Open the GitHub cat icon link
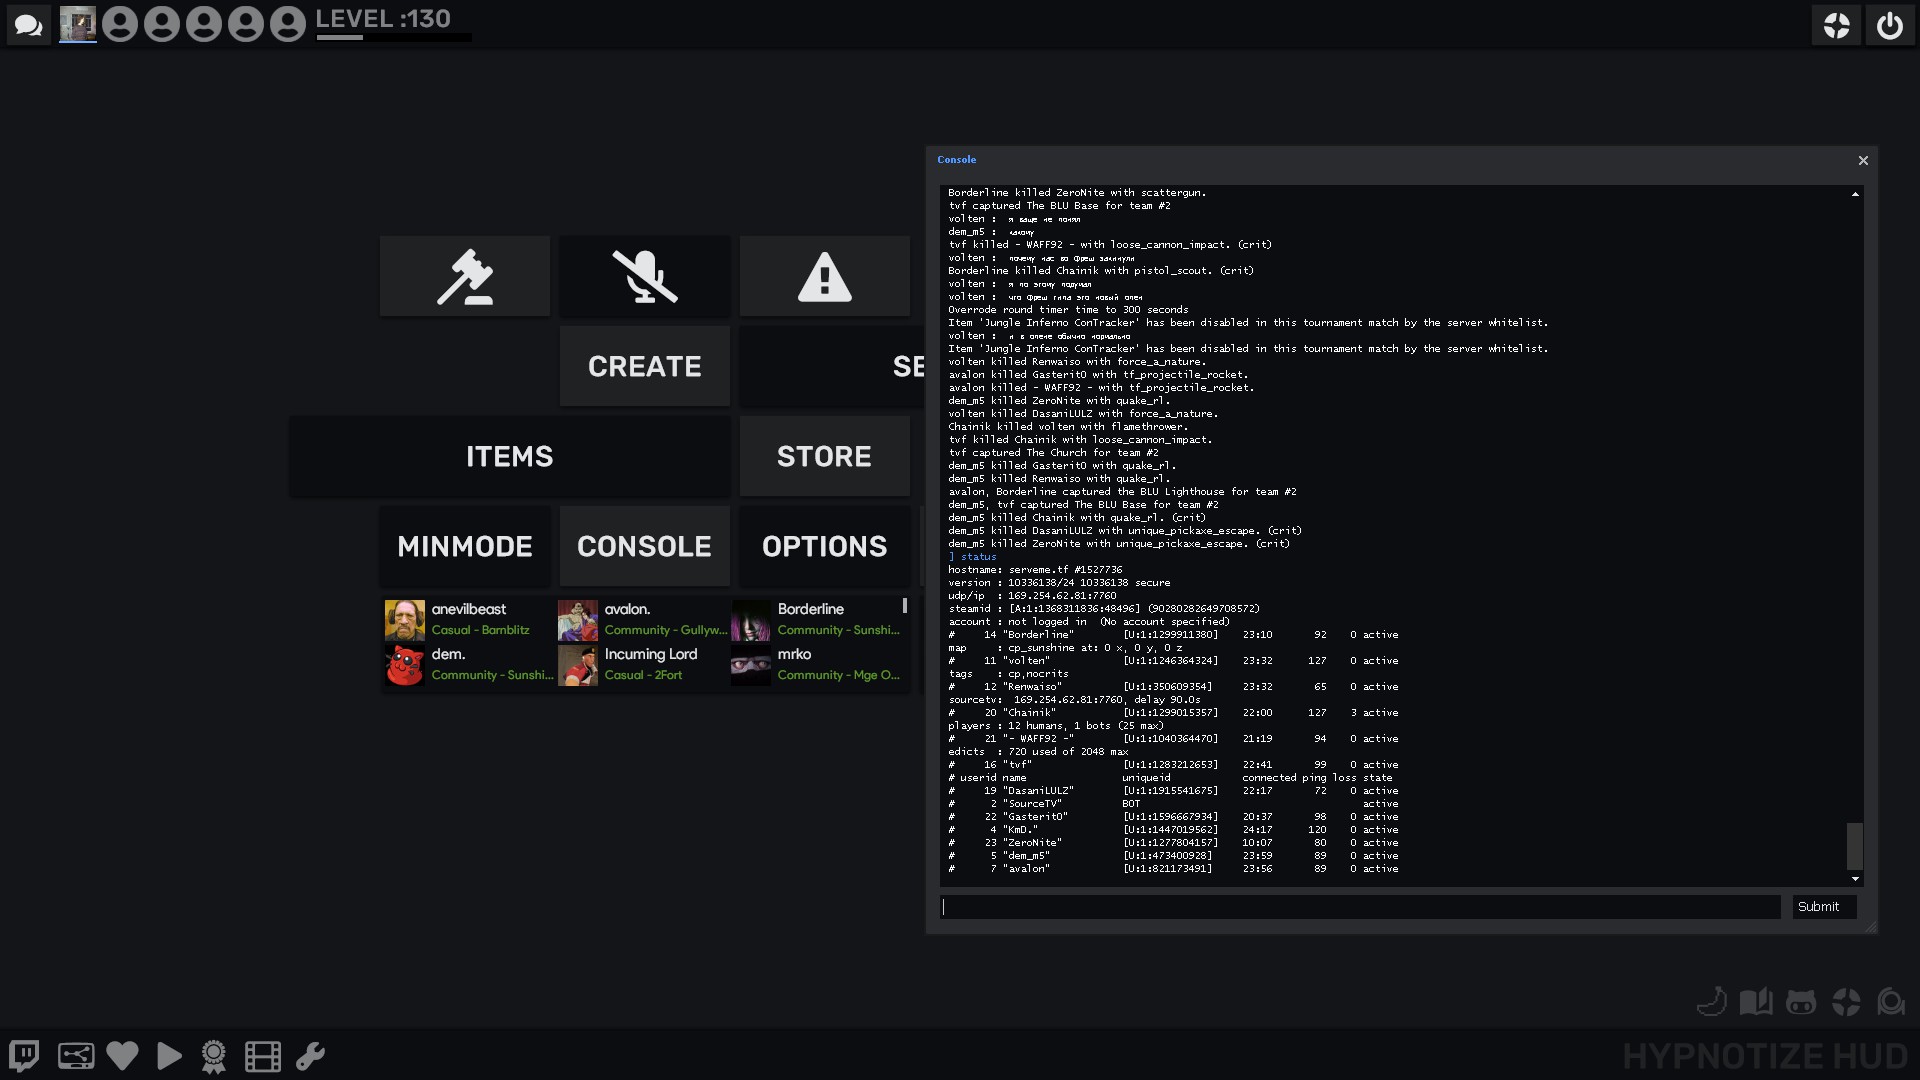The image size is (1920, 1080). [x=1800, y=1002]
